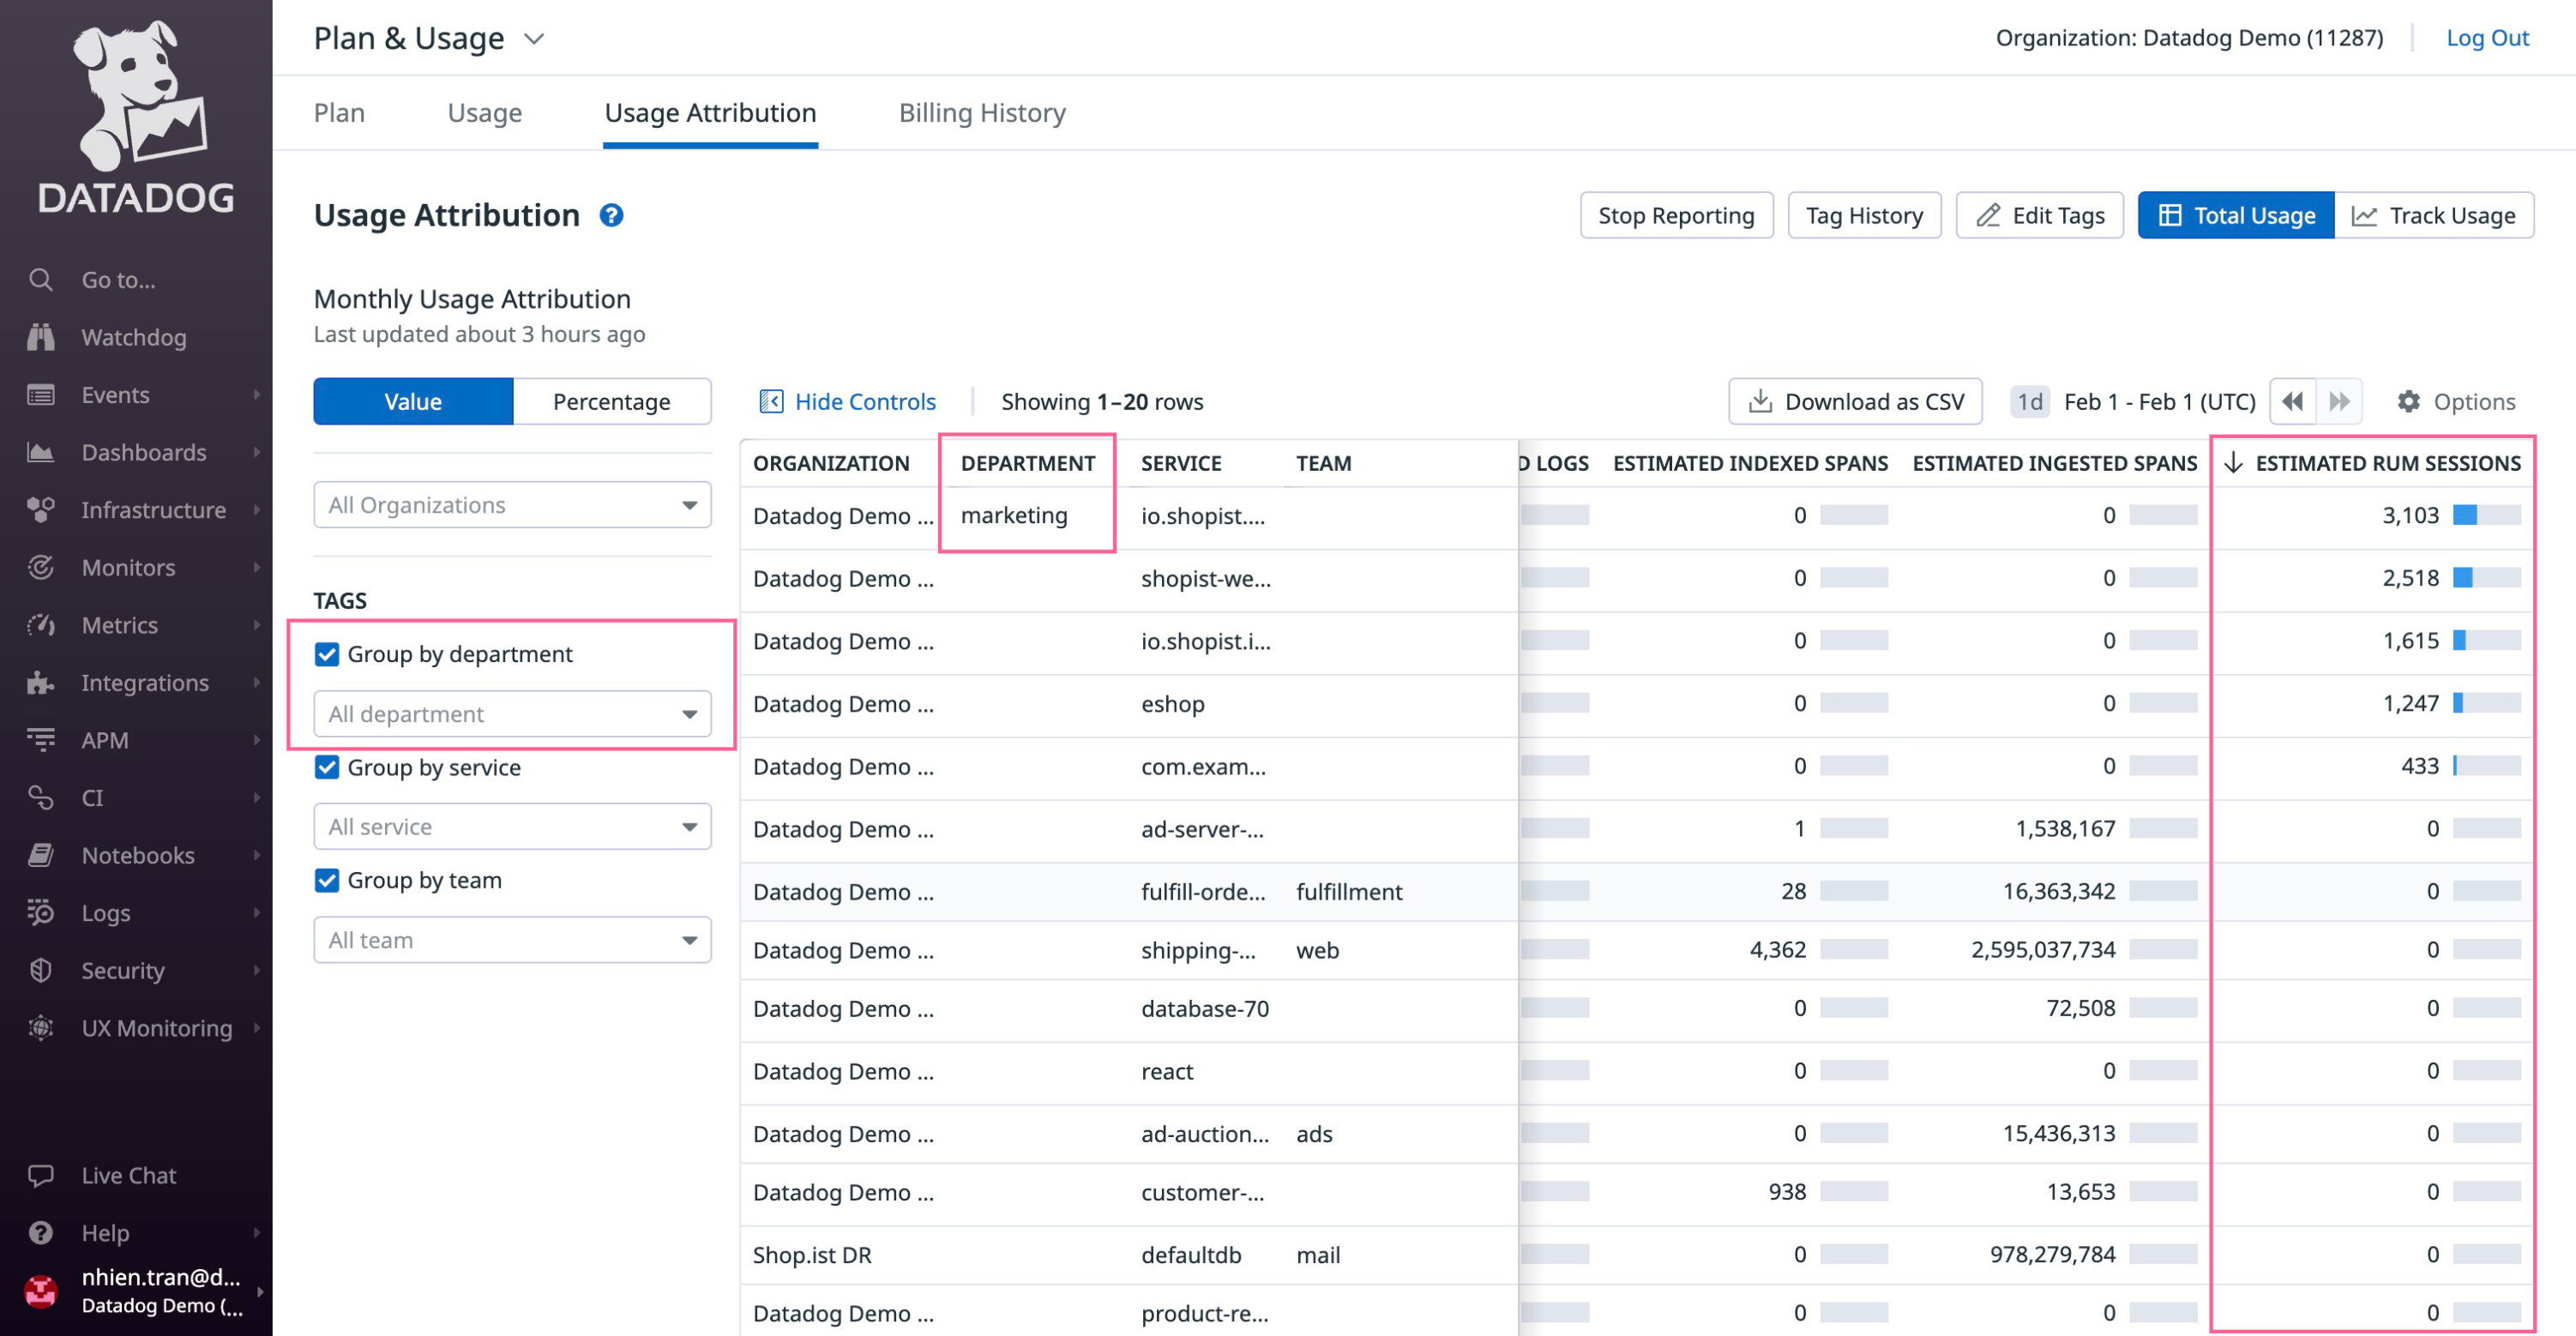
Task: Click the APM icon in the sidebar
Action: pos(41,740)
